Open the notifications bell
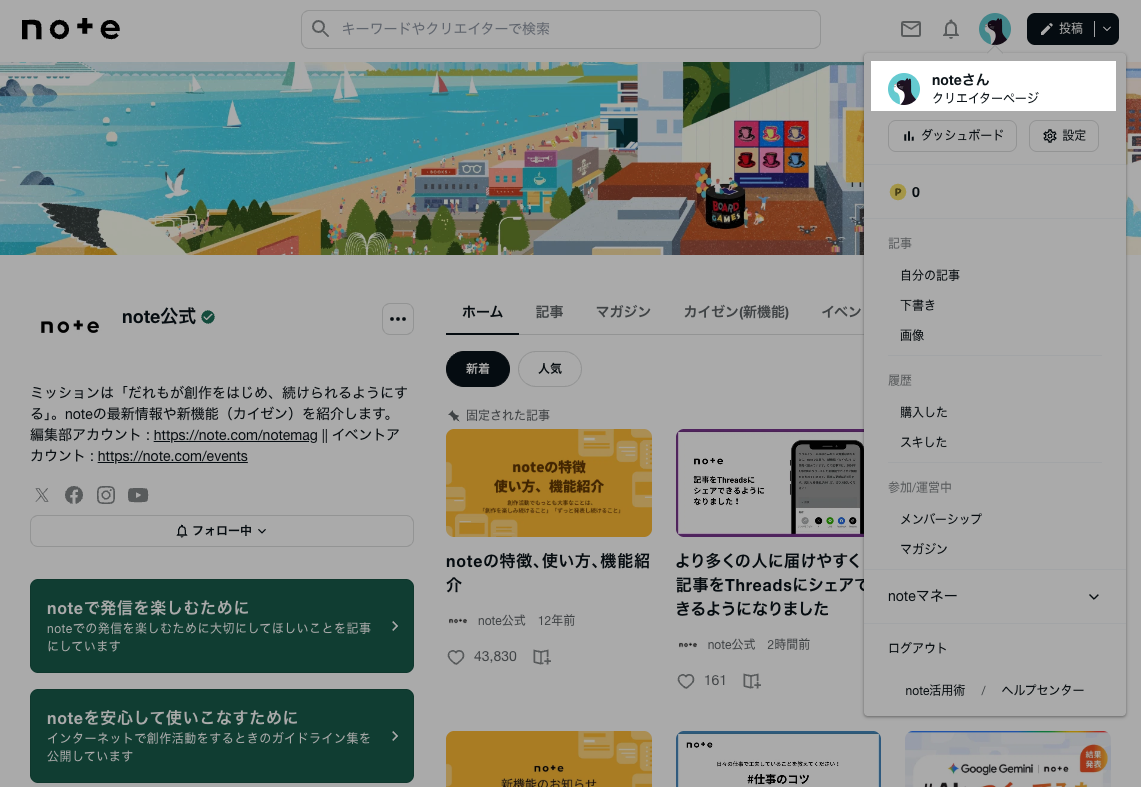The width and height of the screenshot is (1141, 787). coord(950,29)
